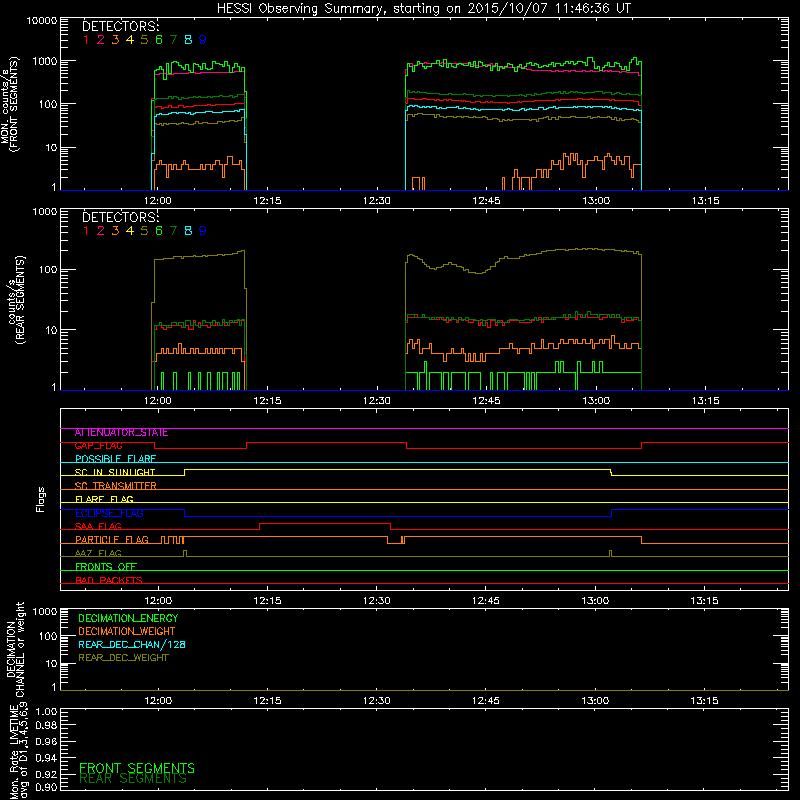Screen dimensions: 800x800
Task: Click the 13:15 time label under the decimation panel
Action: [705, 701]
